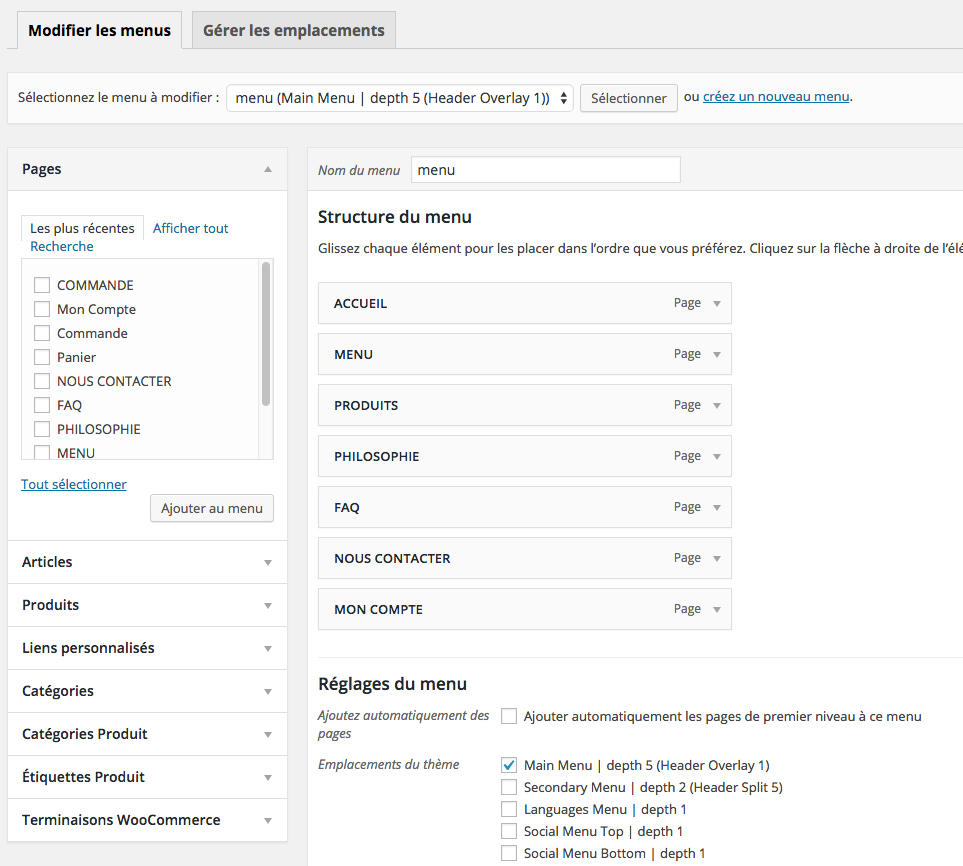Open the Recherche tab in Pages
The image size is (963, 866).
pyautogui.click(x=62, y=246)
